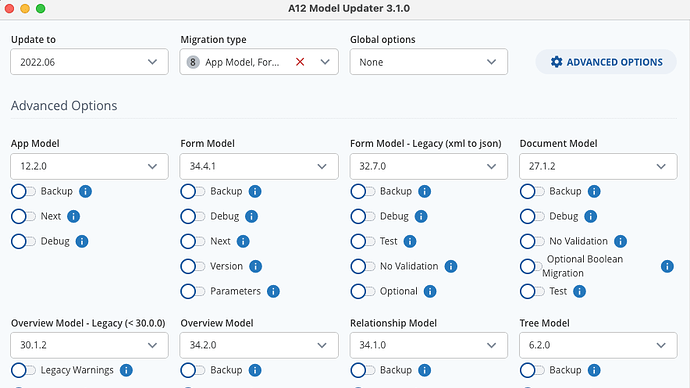This screenshot has height=388, width=690.
Task: Click the Global options label
Action: [x=383, y=40]
